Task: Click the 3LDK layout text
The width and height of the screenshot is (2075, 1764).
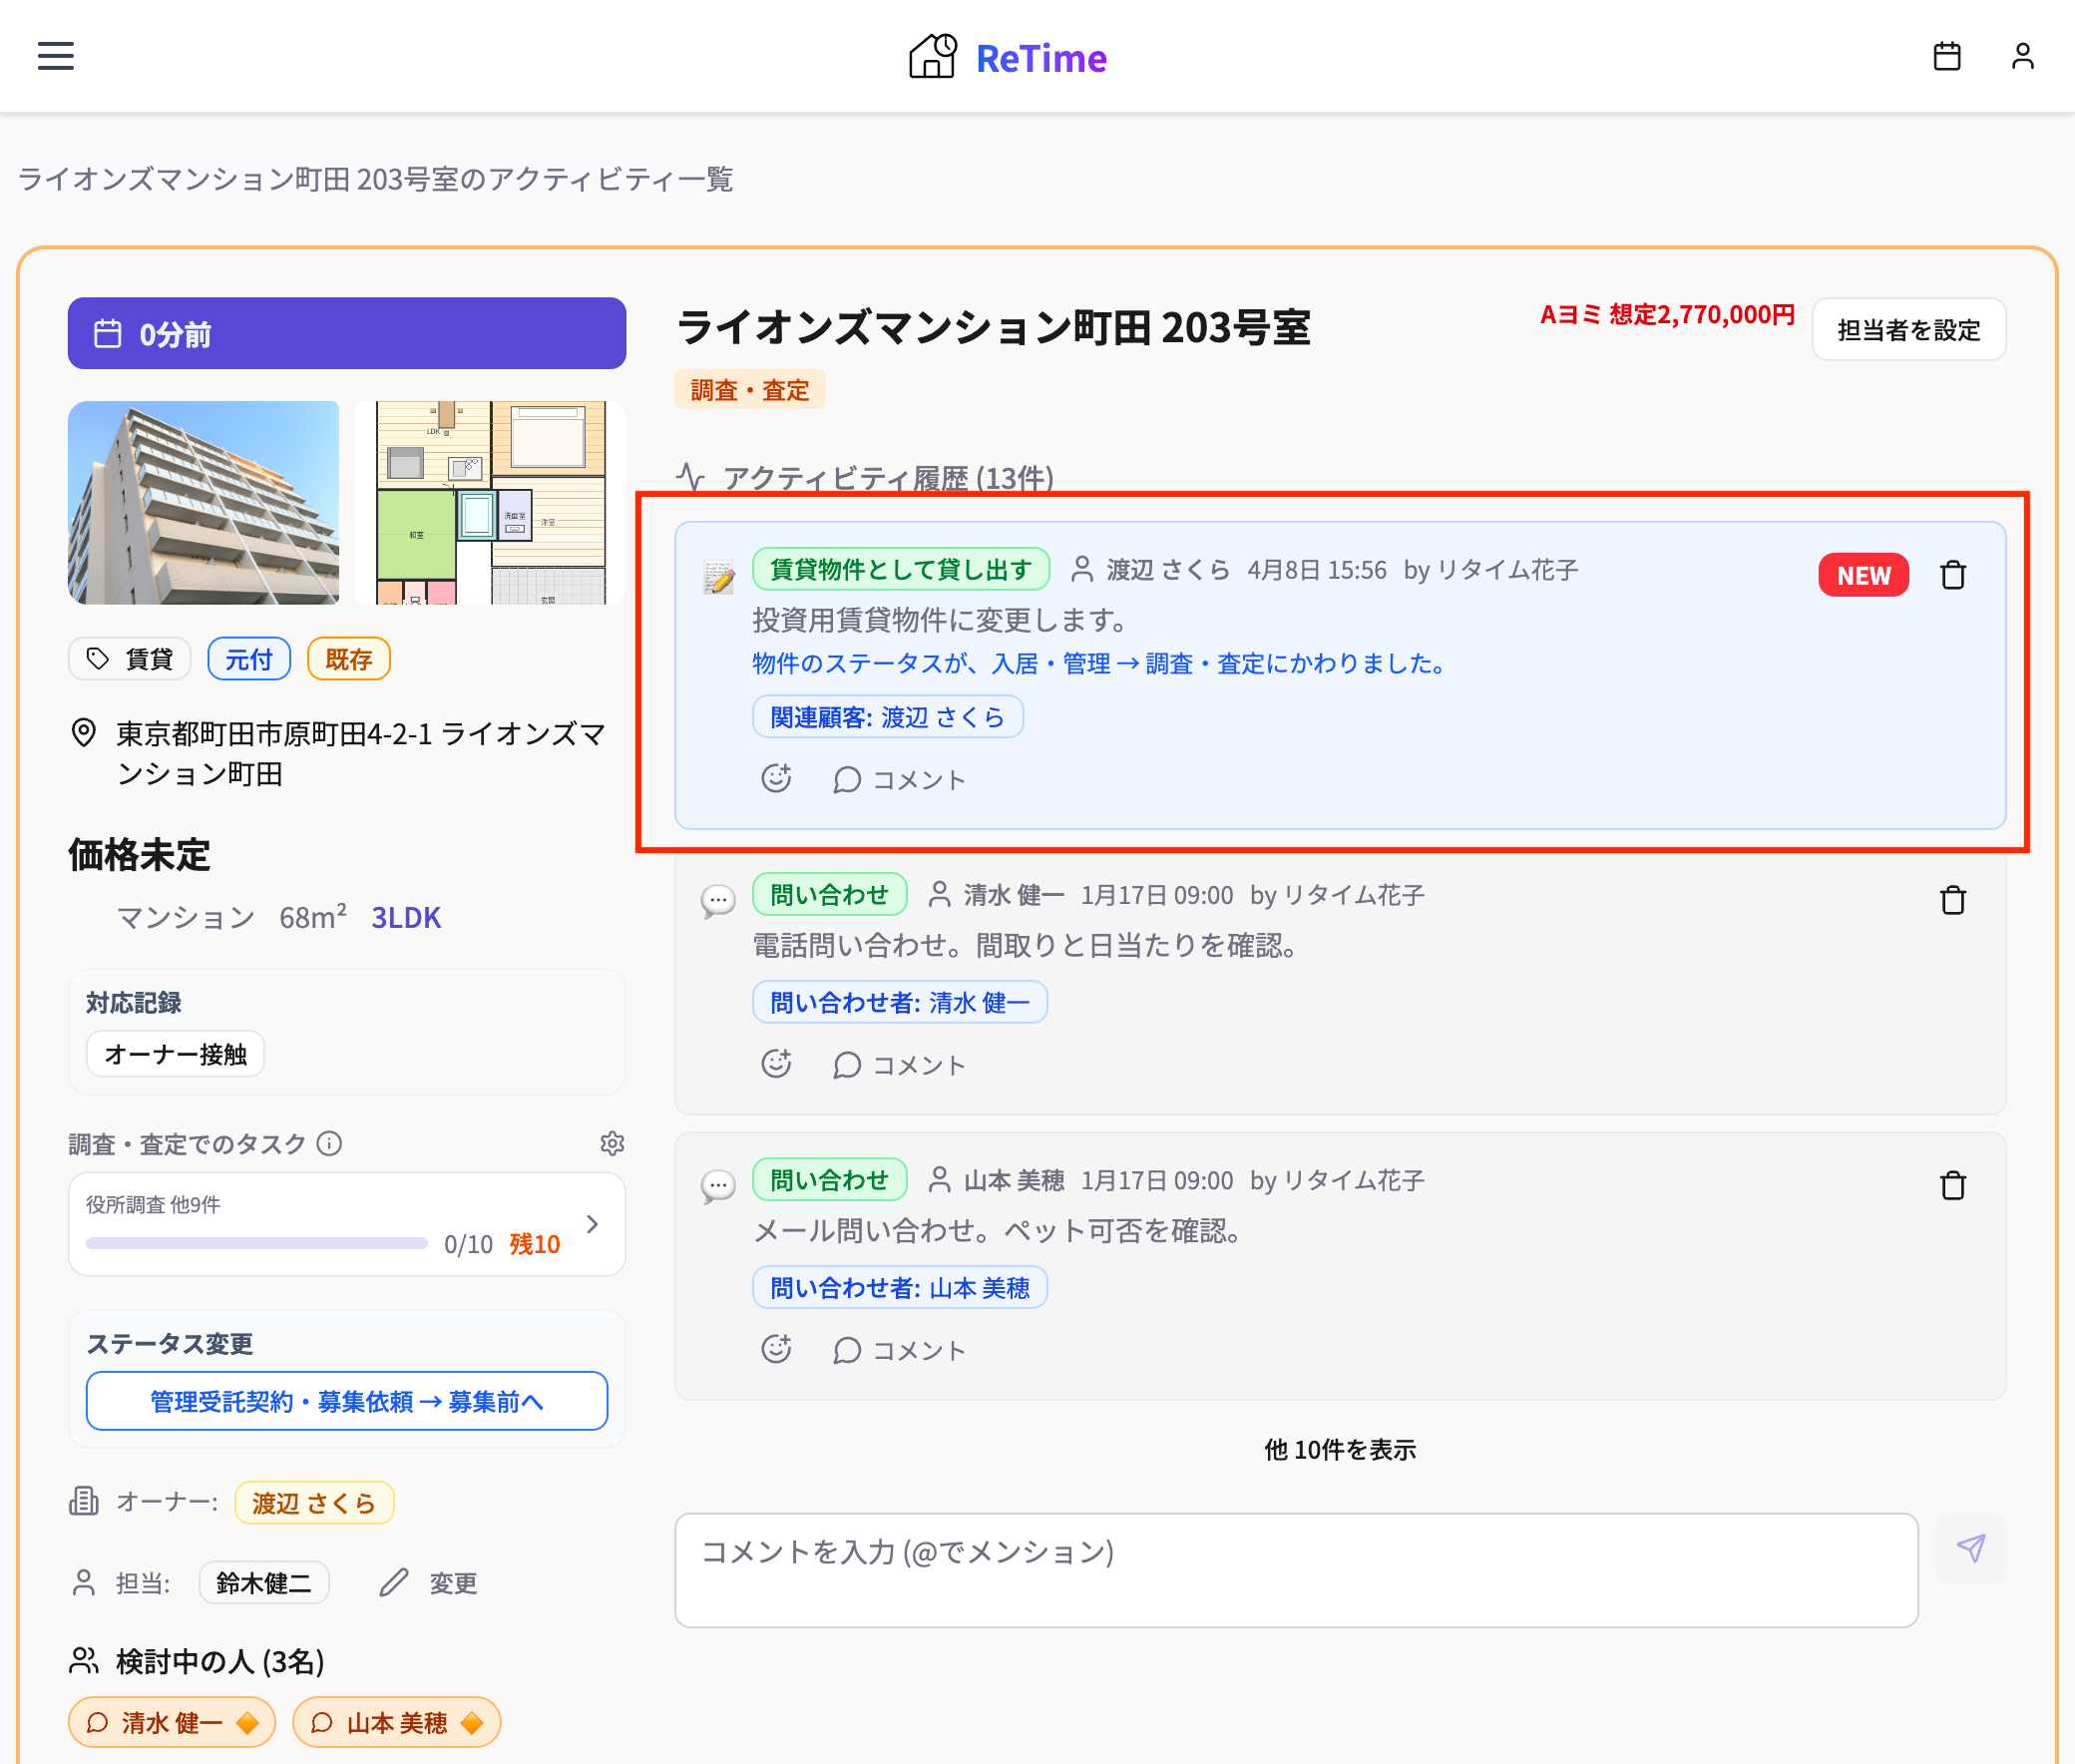Action: (406, 917)
